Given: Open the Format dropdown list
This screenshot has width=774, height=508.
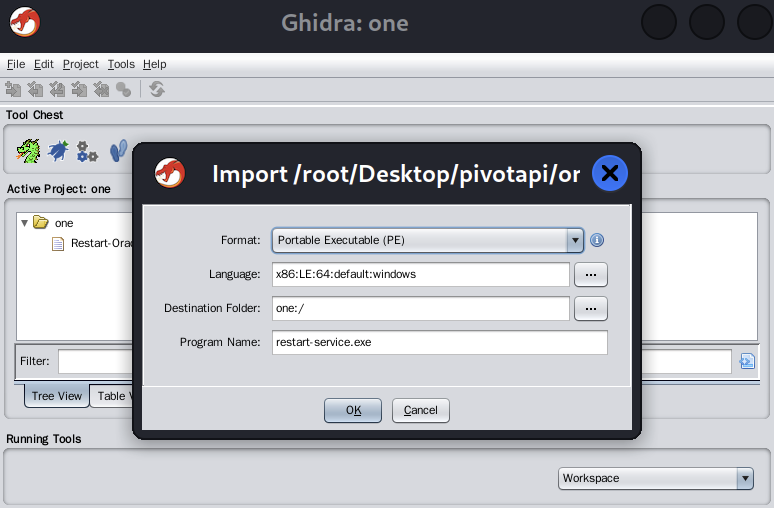Looking at the screenshot, I should coord(574,240).
